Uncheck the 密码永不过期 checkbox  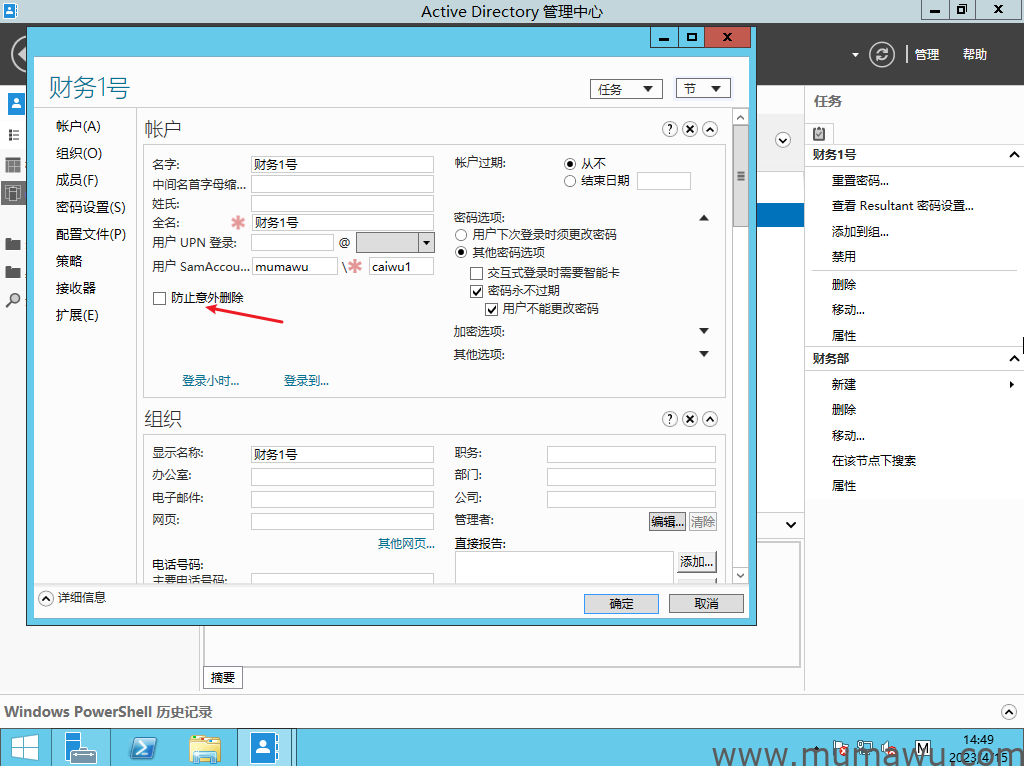click(x=477, y=291)
